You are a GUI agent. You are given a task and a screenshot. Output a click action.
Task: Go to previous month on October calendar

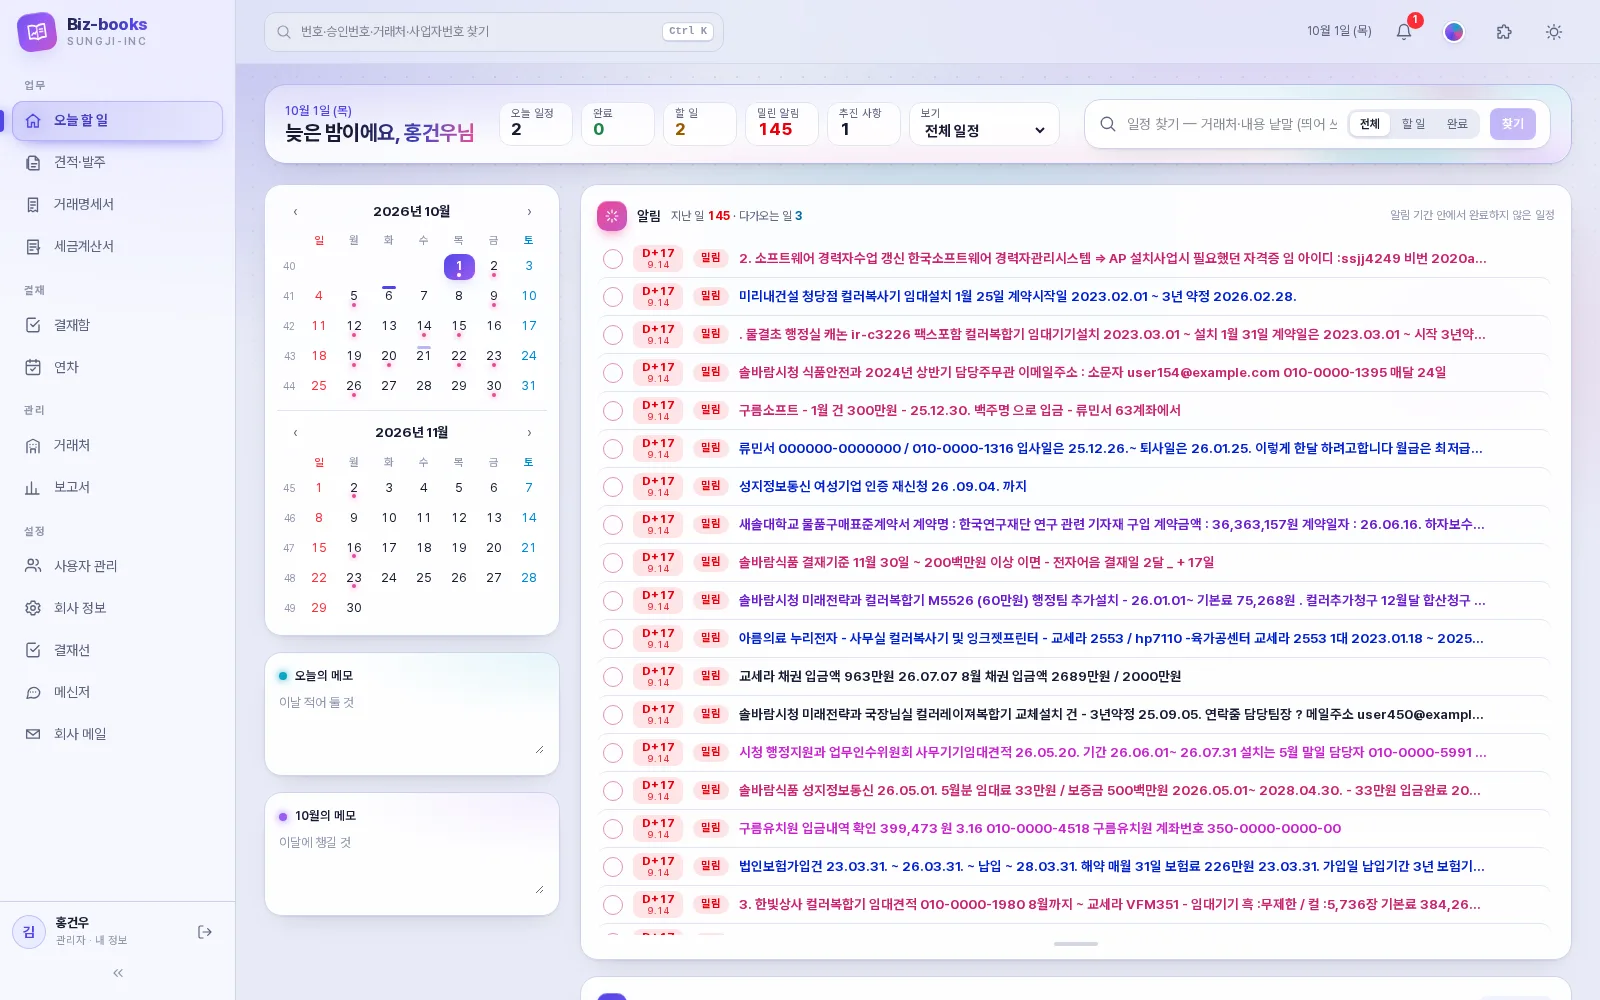[x=295, y=212]
